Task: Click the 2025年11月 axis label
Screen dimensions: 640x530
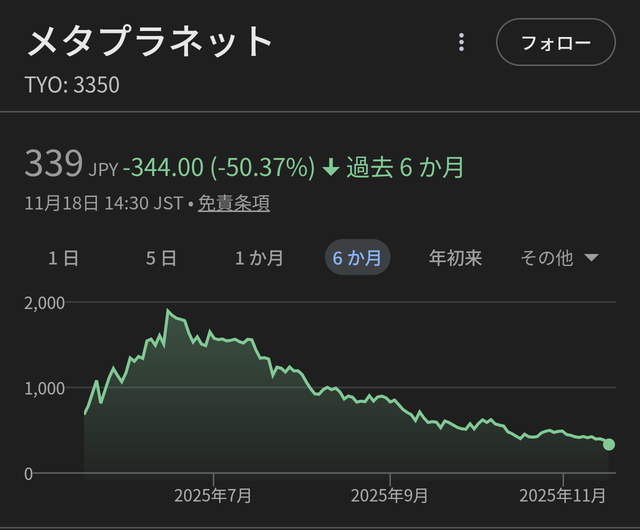Action: point(563,495)
